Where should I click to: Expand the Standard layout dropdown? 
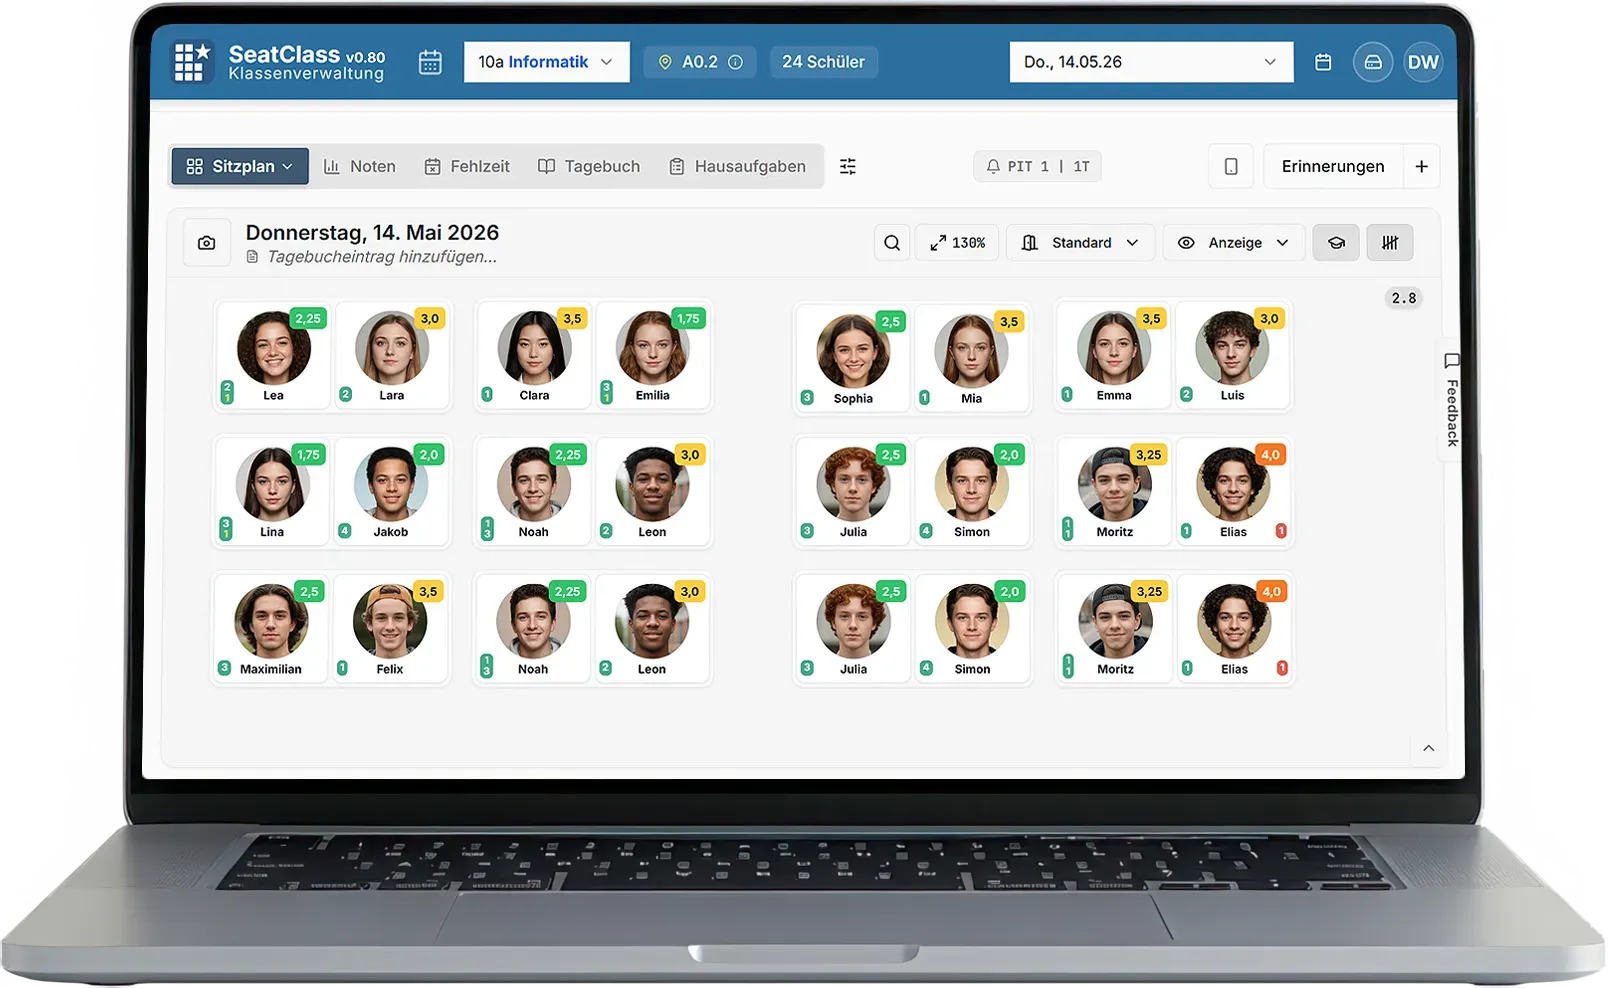[1080, 243]
